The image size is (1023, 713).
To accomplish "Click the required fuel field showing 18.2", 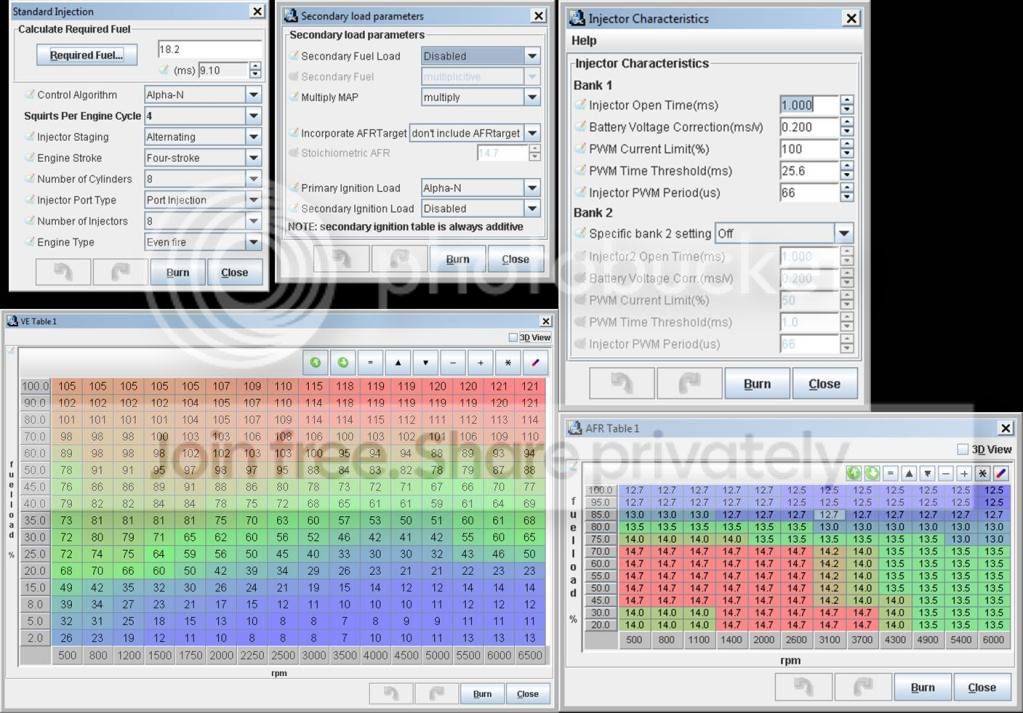I will (x=209, y=49).
